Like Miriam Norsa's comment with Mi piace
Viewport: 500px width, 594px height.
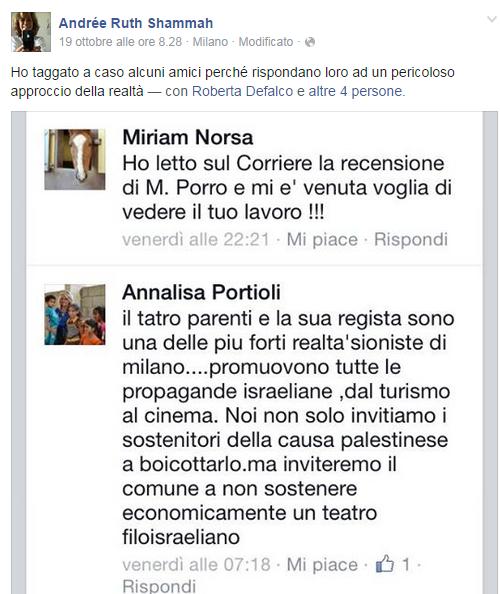pos(322,239)
